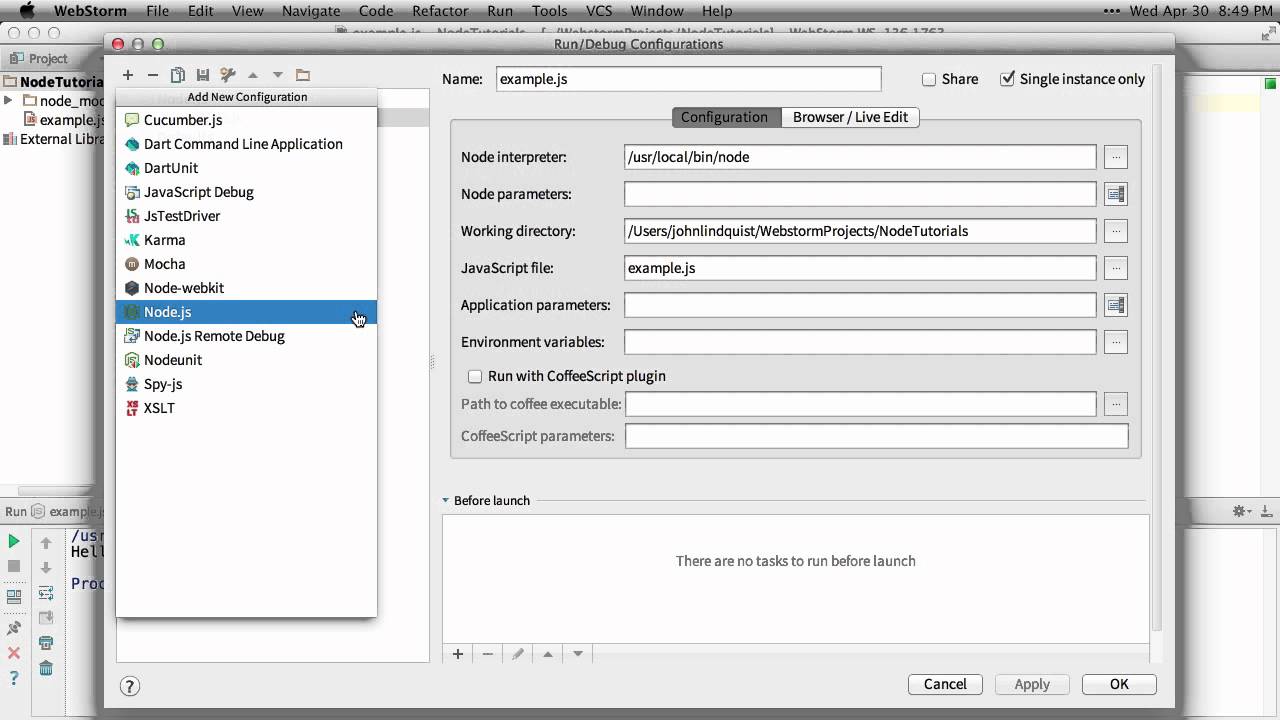Add a Before launch task
This screenshot has width=1280, height=720.
tap(458, 654)
